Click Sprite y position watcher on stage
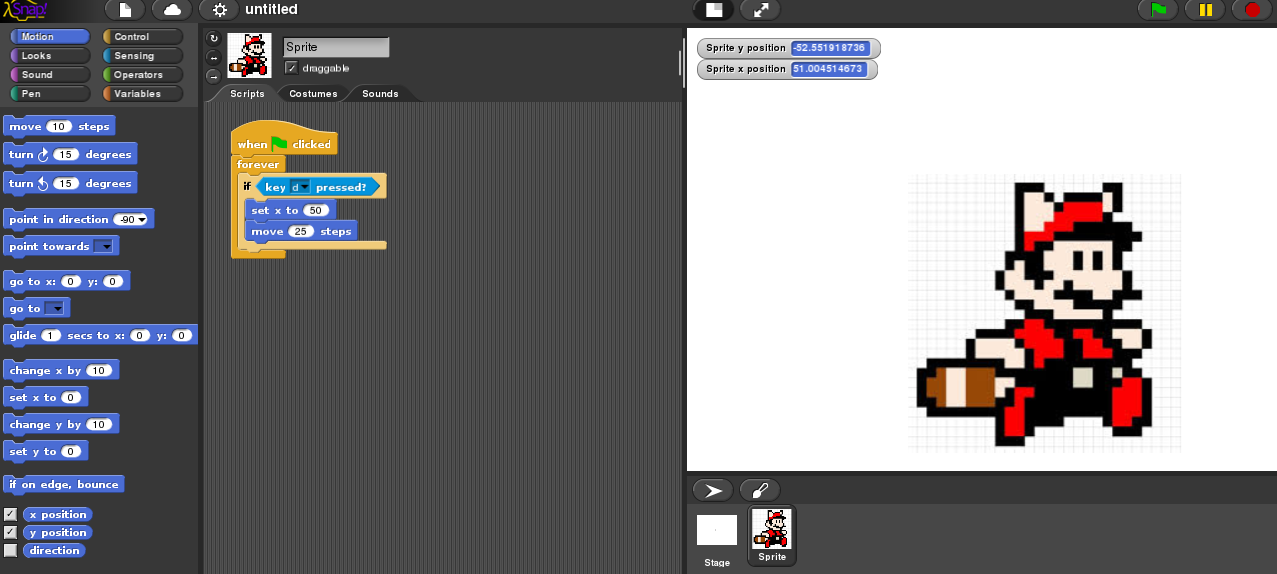The height and width of the screenshot is (574, 1277). pyautogui.click(x=788, y=48)
